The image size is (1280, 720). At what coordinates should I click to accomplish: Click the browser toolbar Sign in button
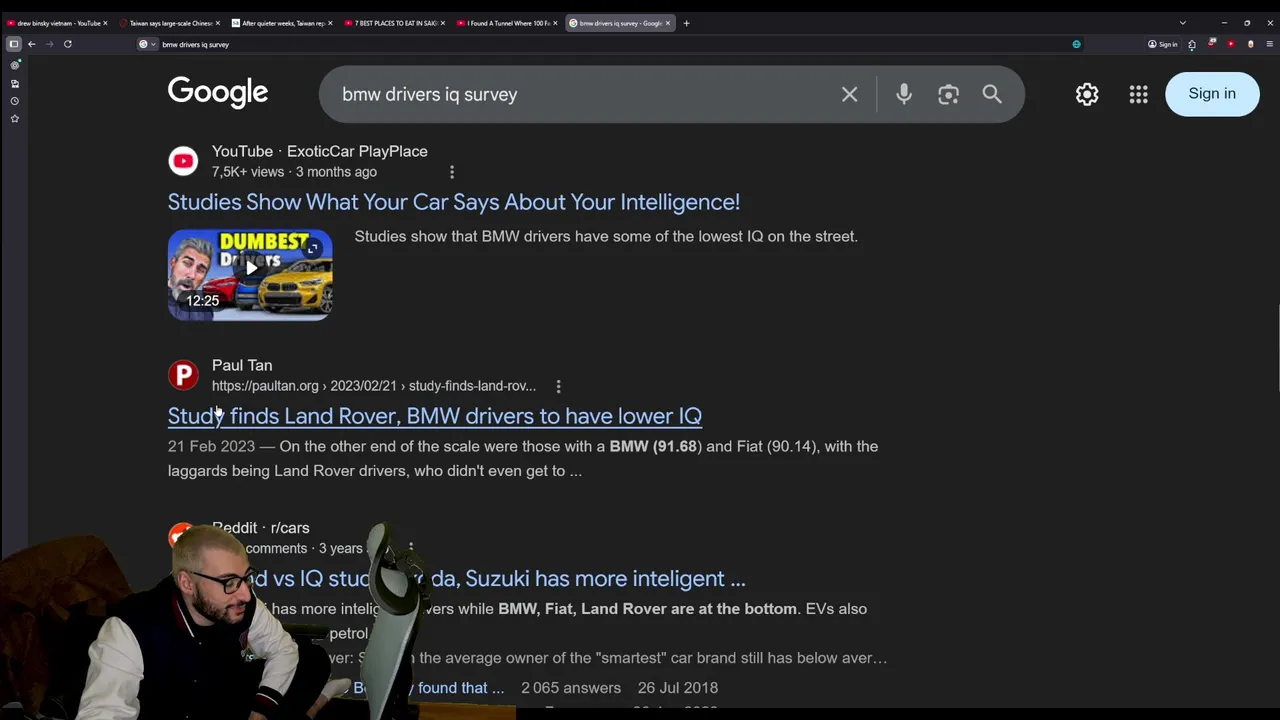tap(1163, 44)
